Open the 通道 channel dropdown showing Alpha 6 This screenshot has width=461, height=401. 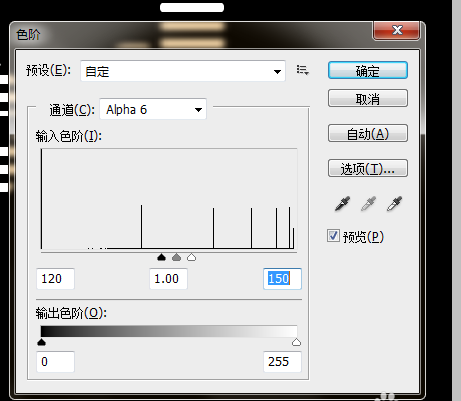coord(153,109)
